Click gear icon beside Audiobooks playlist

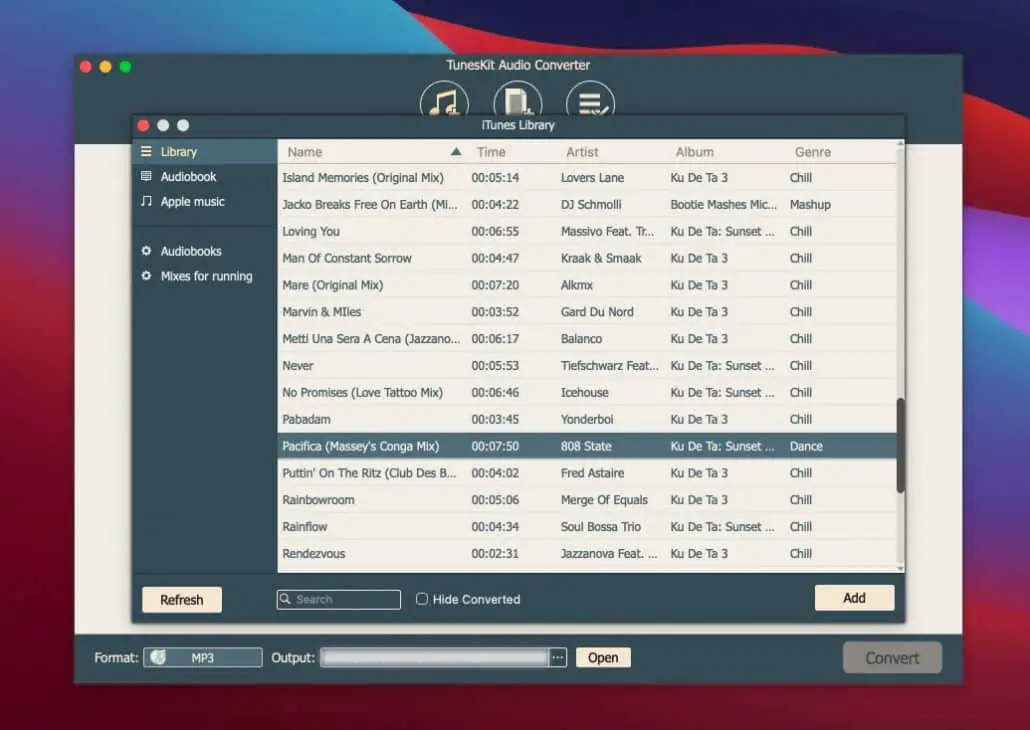tap(146, 251)
